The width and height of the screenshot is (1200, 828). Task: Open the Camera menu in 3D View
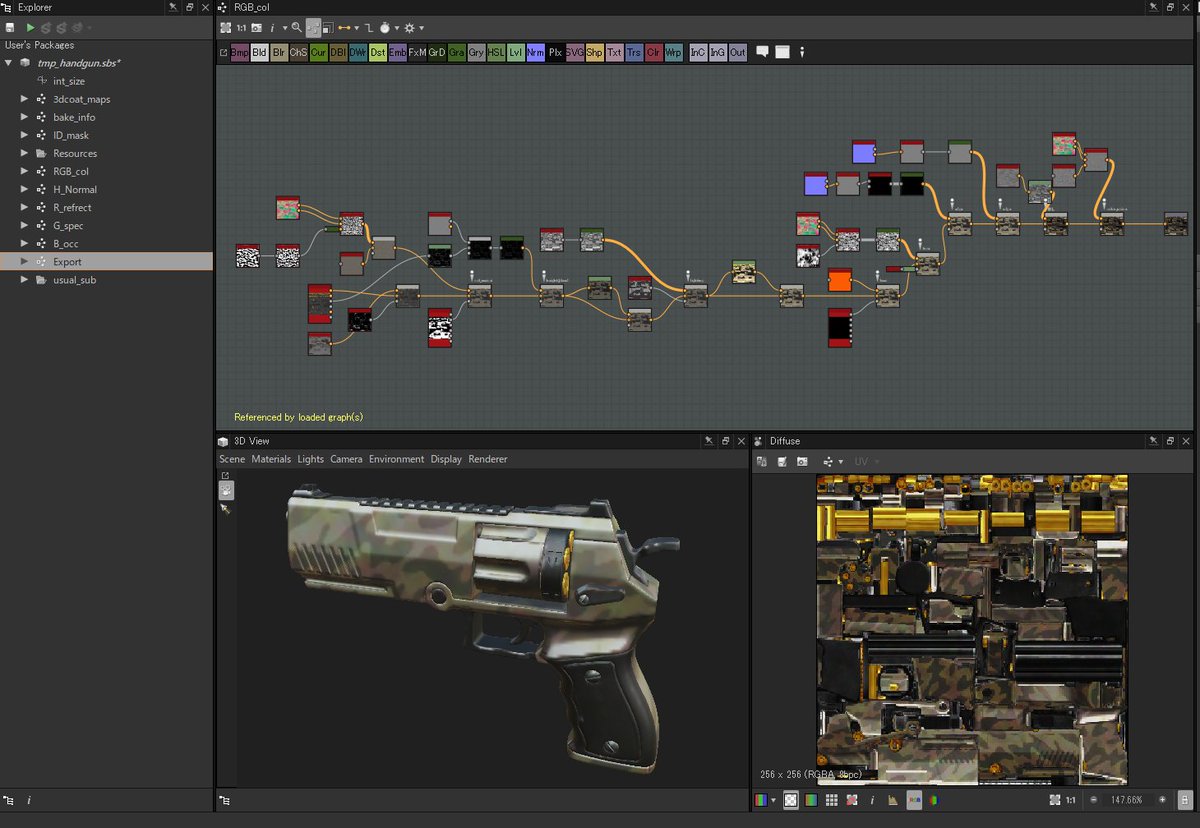[346, 459]
